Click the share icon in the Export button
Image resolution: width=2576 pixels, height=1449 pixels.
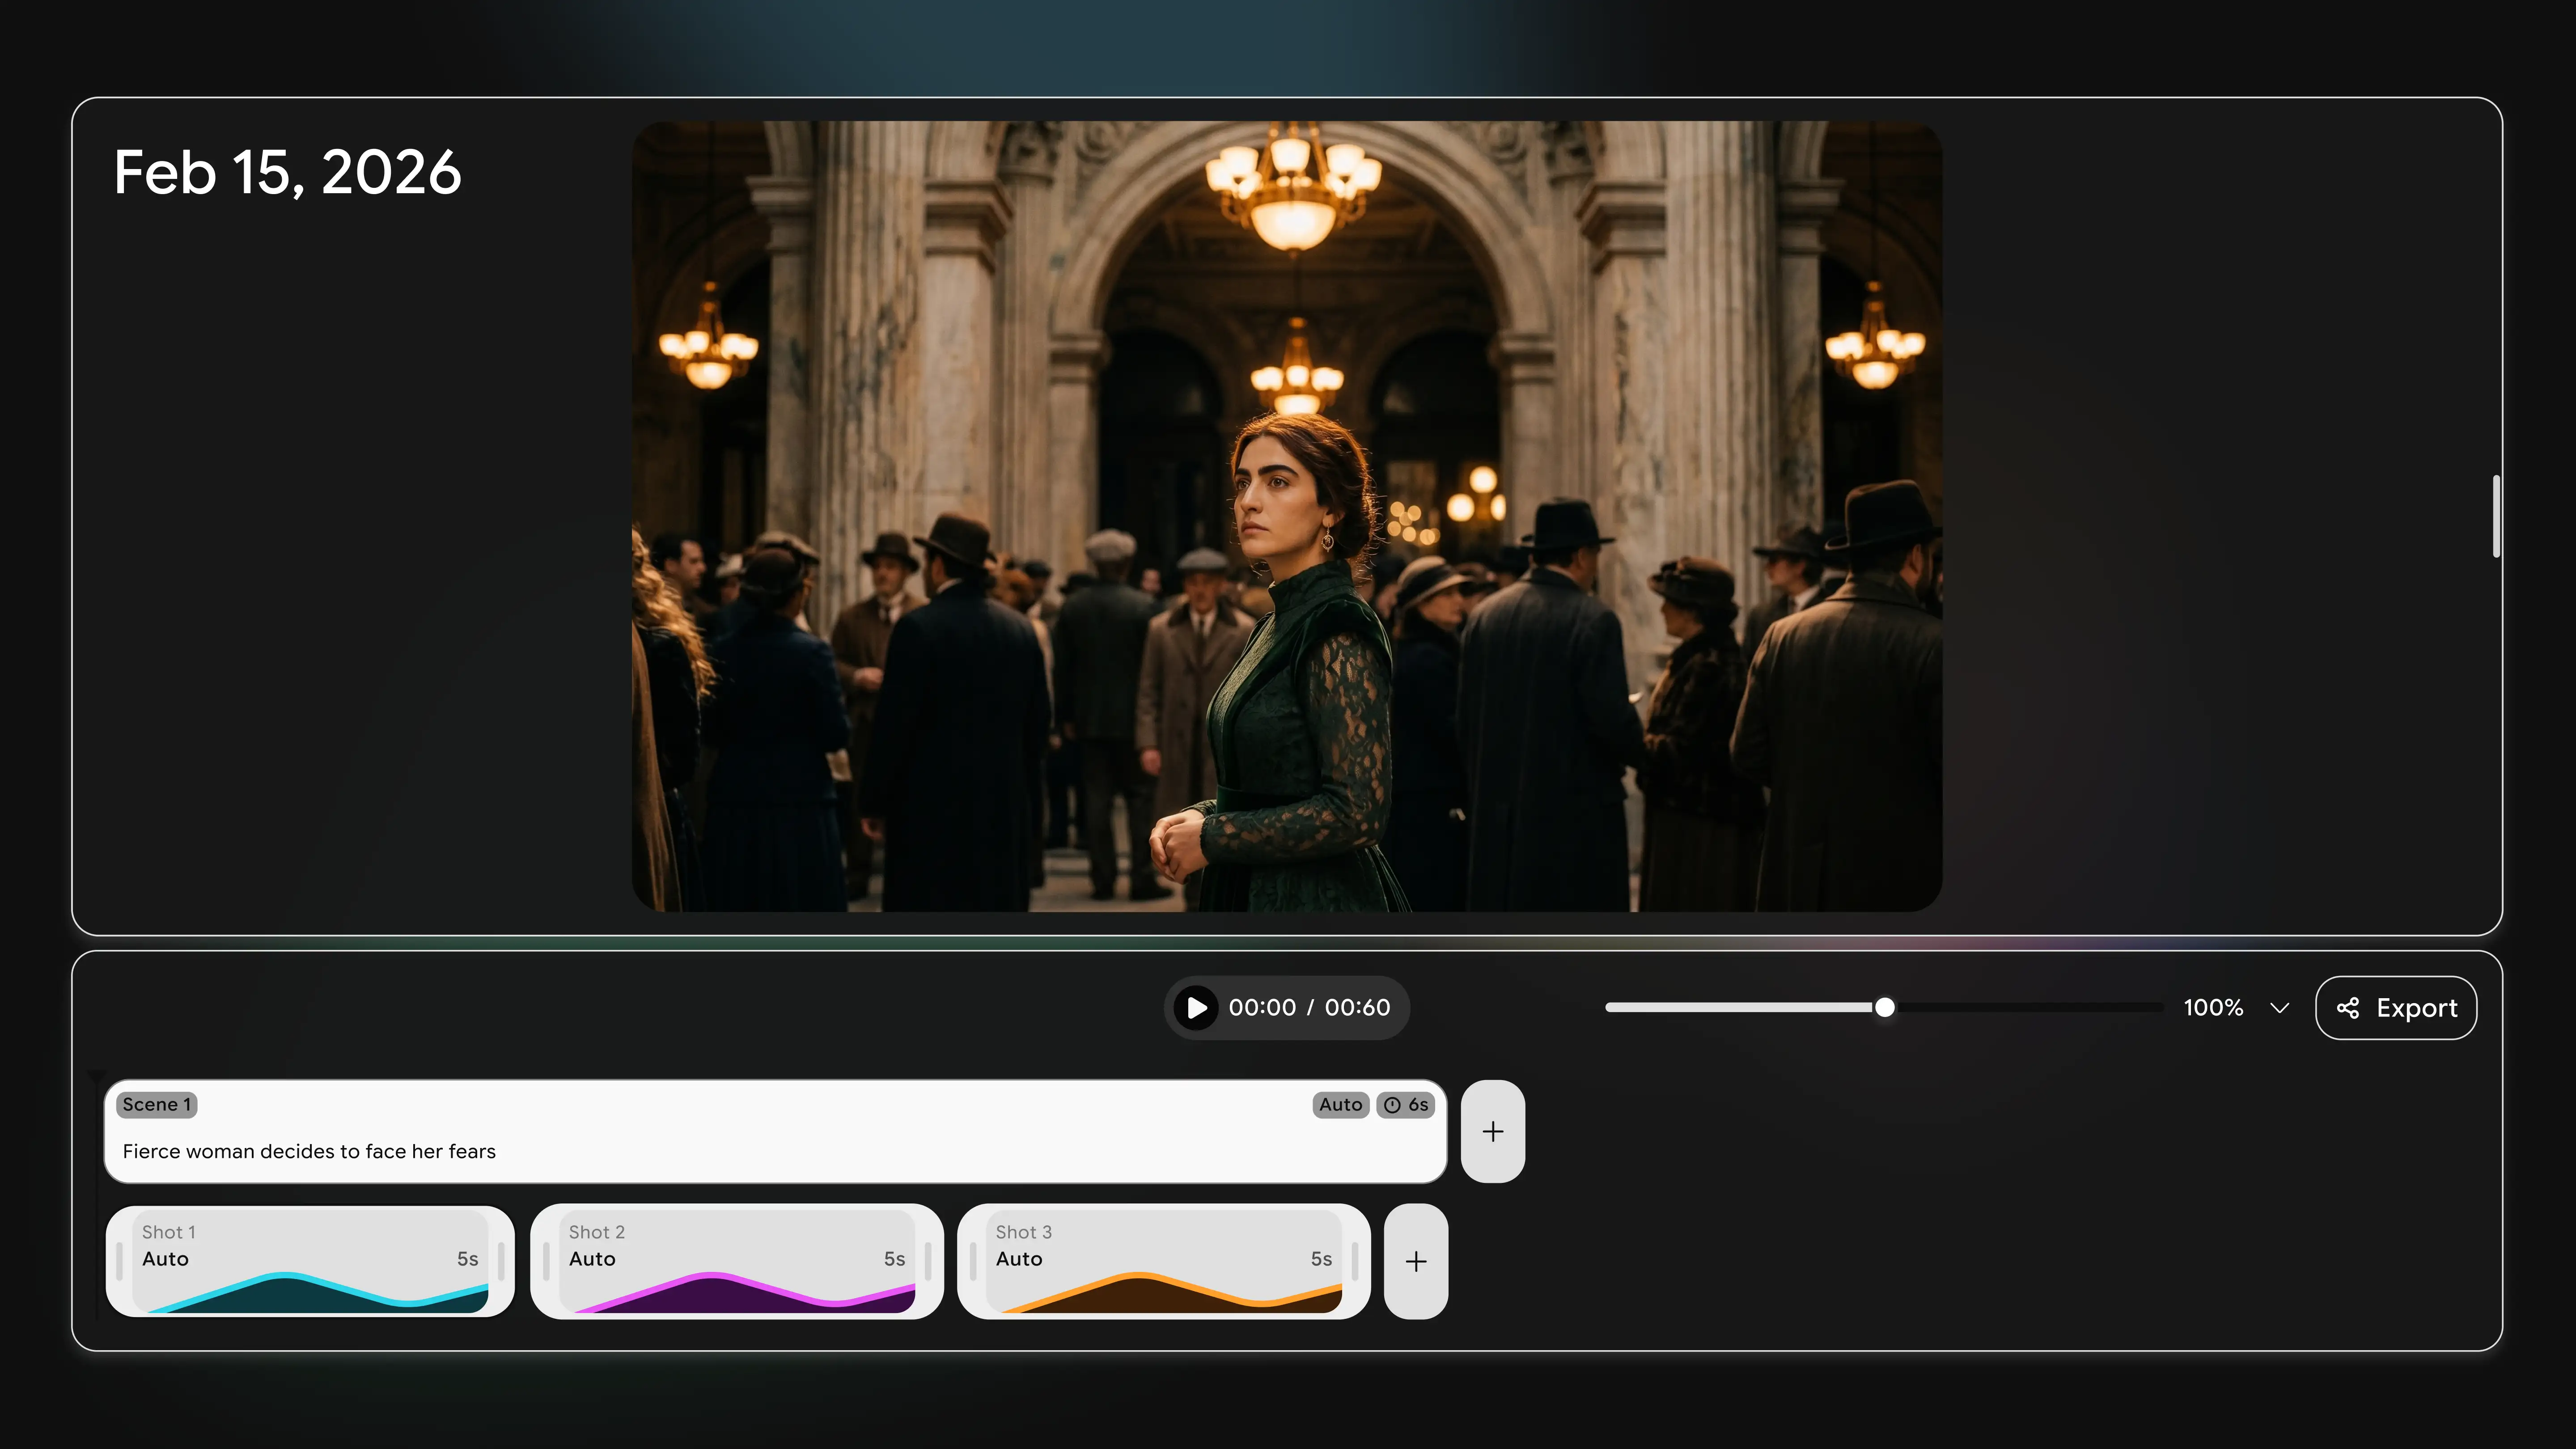[2348, 1008]
